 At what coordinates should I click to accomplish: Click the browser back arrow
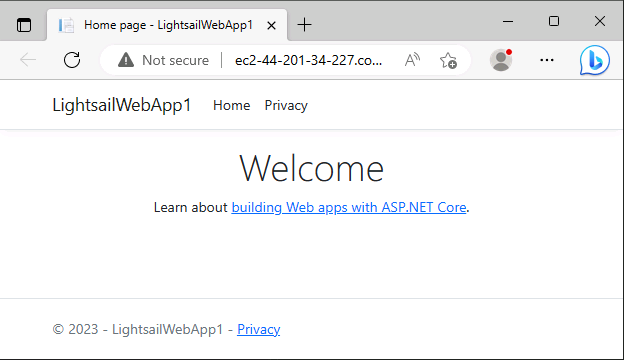[x=28, y=60]
